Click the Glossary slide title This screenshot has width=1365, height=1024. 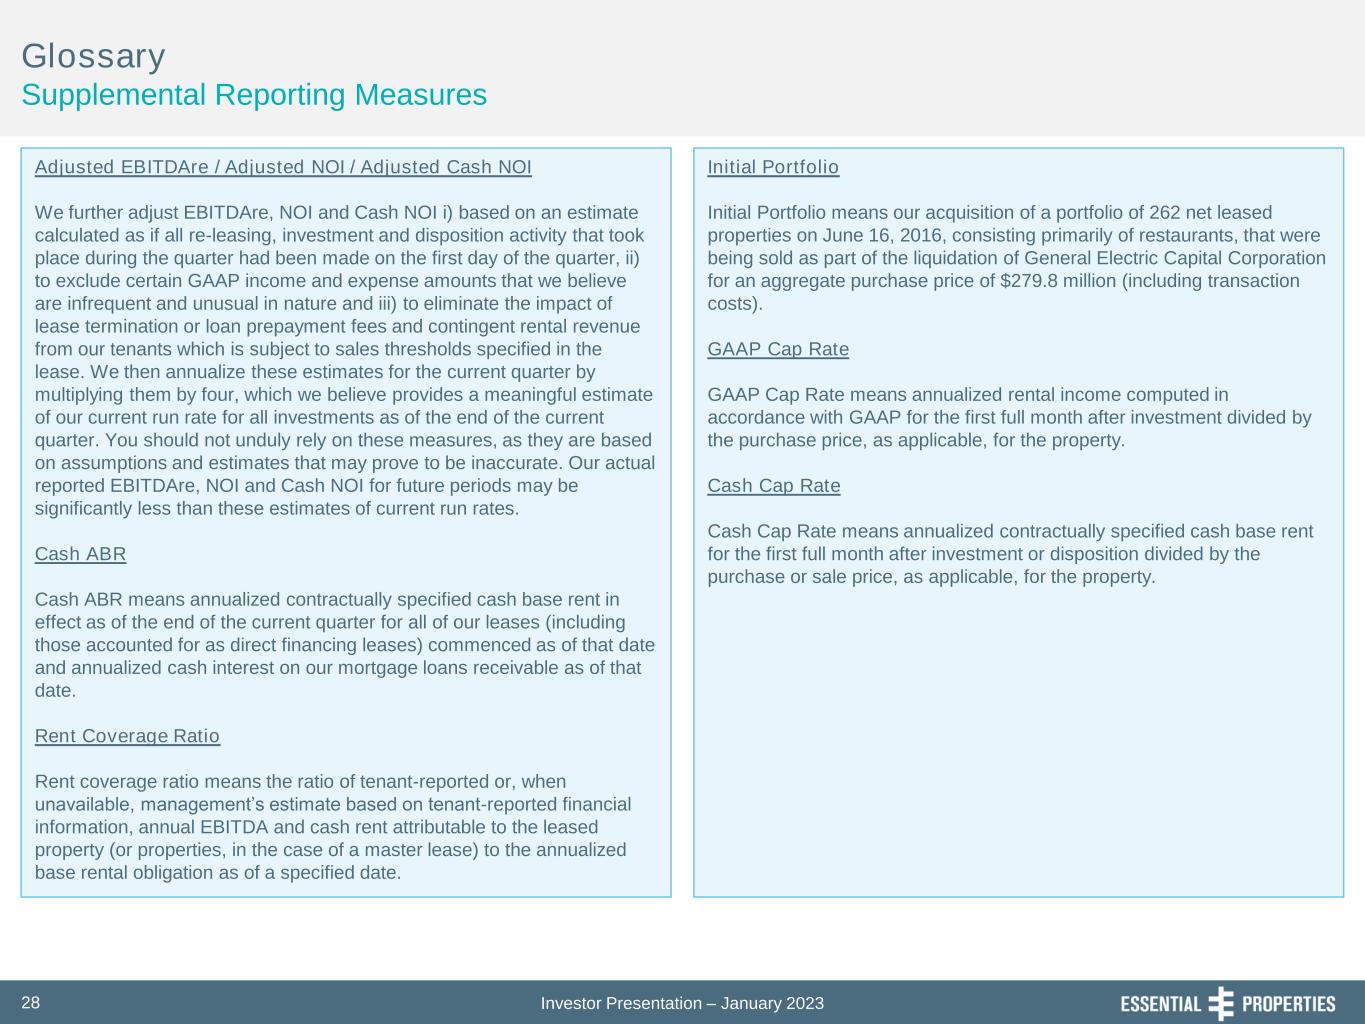click(x=94, y=56)
